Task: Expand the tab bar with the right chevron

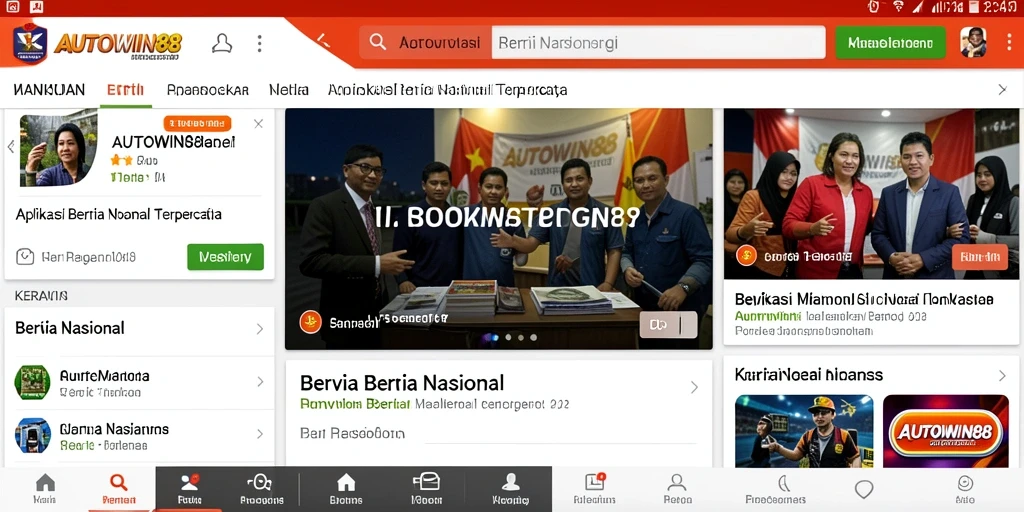Action: [x=1002, y=90]
